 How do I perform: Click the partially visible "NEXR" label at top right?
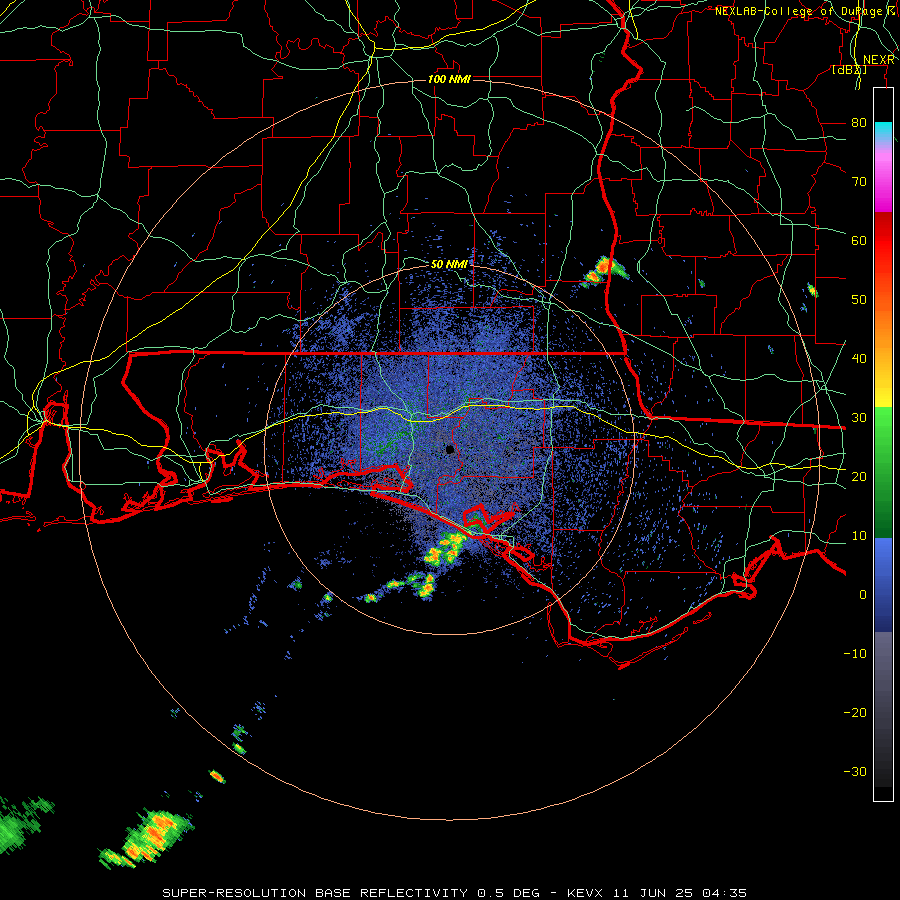pyautogui.click(x=878, y=60)
